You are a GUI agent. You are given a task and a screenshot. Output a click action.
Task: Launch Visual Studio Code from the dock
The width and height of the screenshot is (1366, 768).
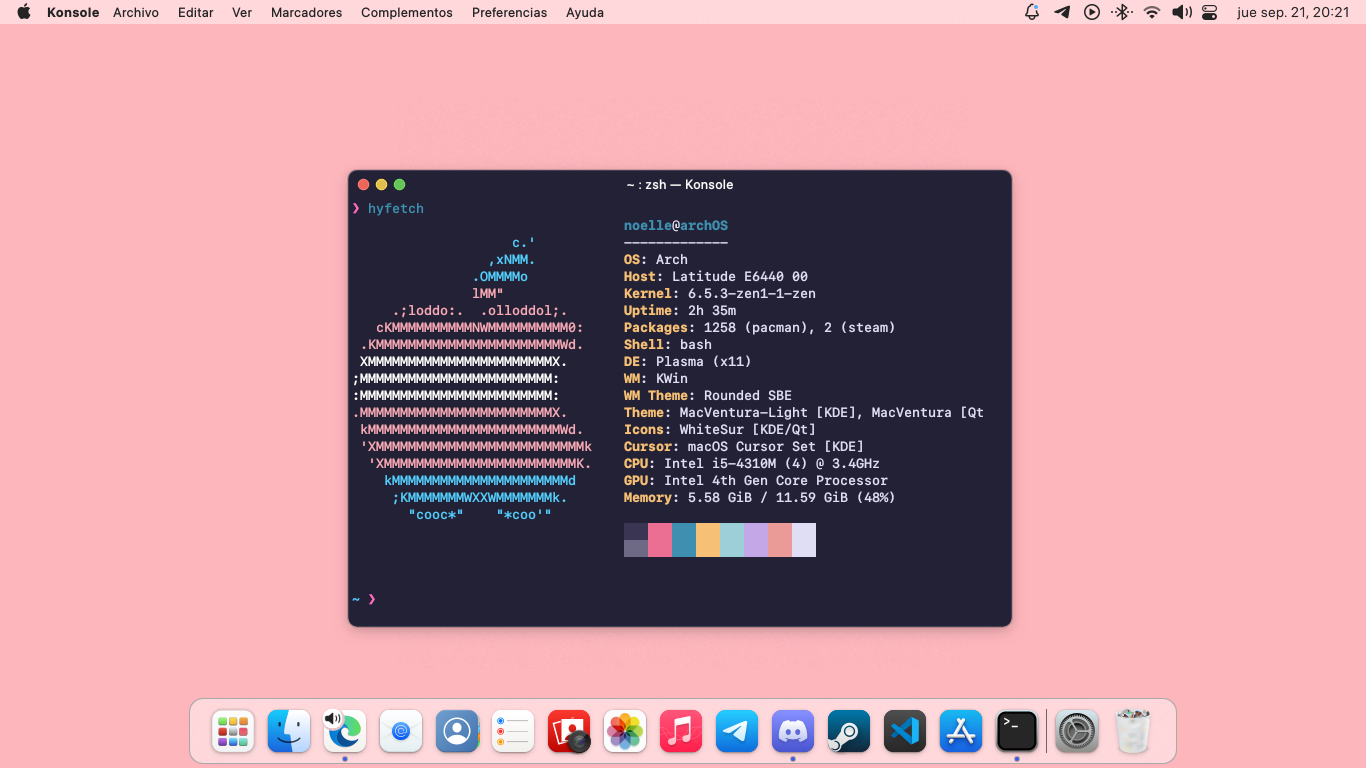pos(905,731)
